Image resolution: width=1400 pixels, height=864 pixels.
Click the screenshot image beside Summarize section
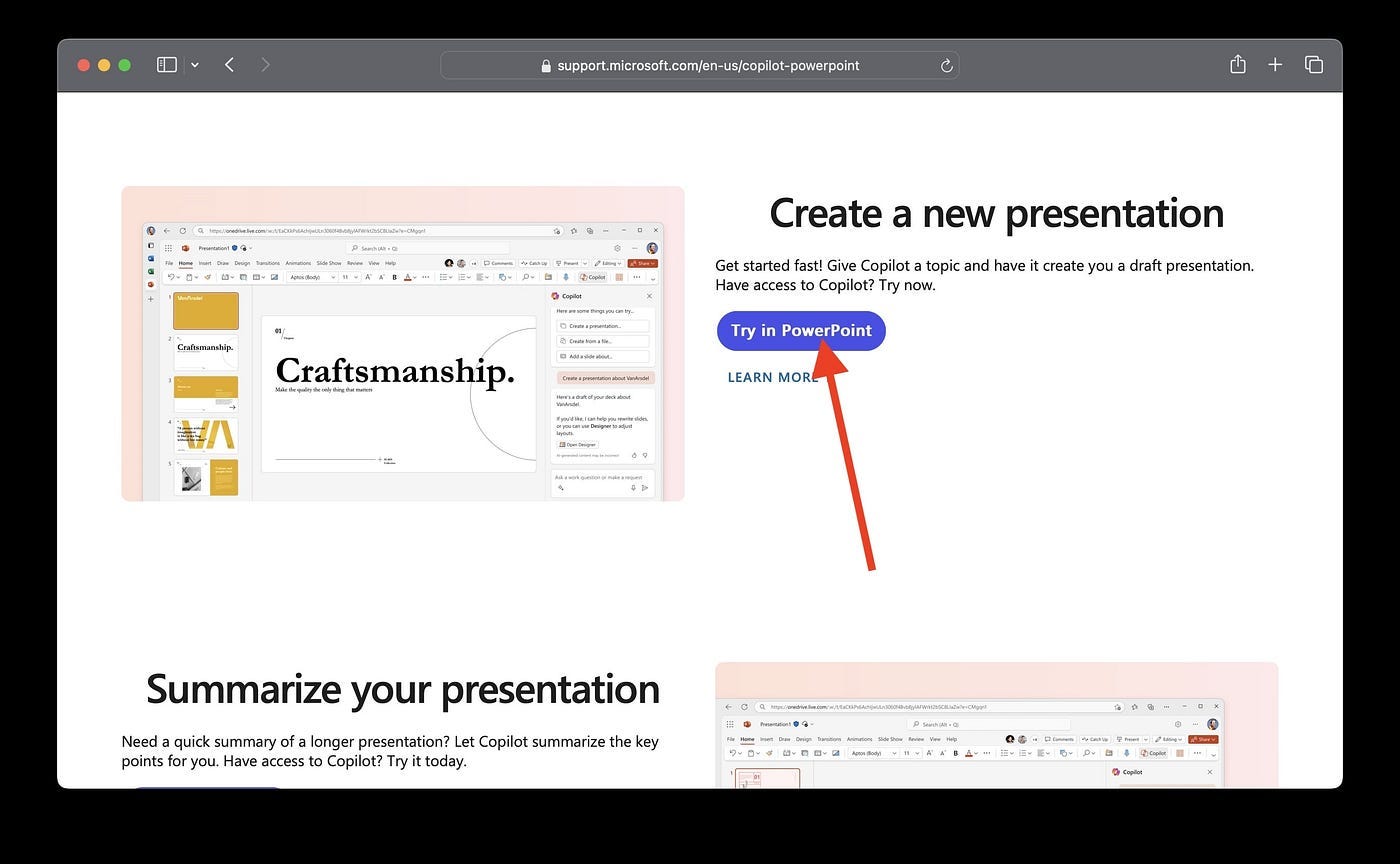(x=997, y=725)
